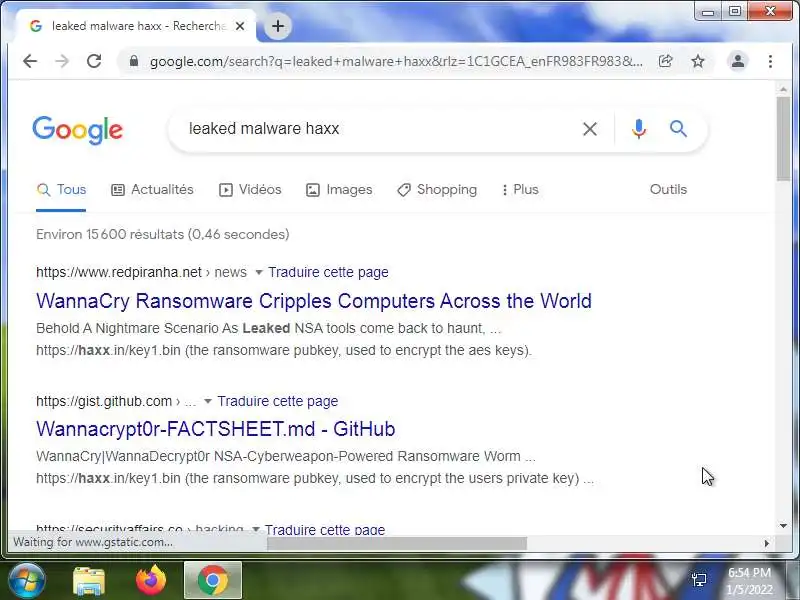800x600 pixels.
Task: Share this page via share icon
Action: click(x=665, y=61)
